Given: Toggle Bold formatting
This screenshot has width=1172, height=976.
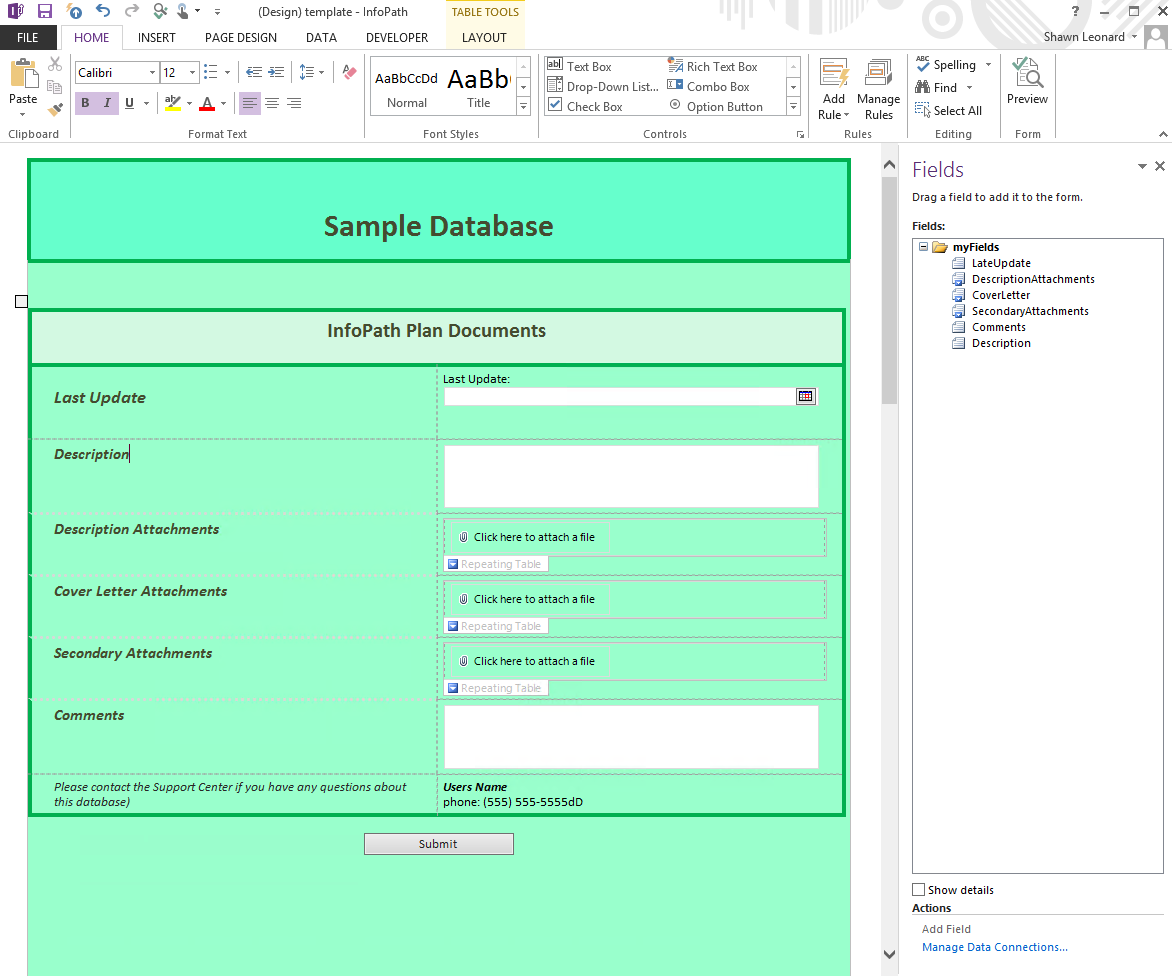Looking at the screenshot, I should (85, 103).
